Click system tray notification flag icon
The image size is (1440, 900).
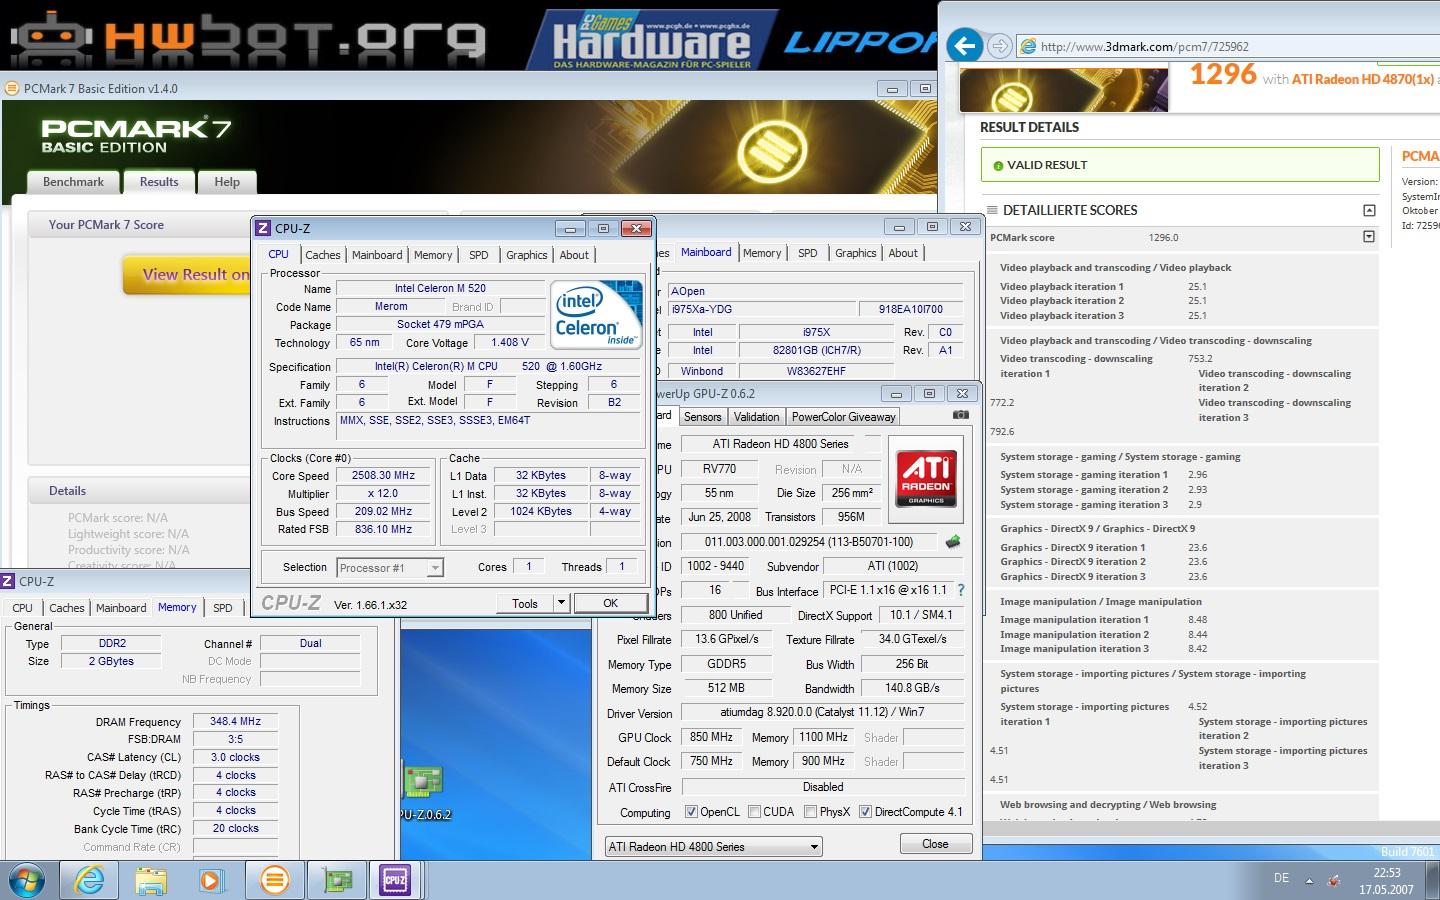pos(1334,880)
